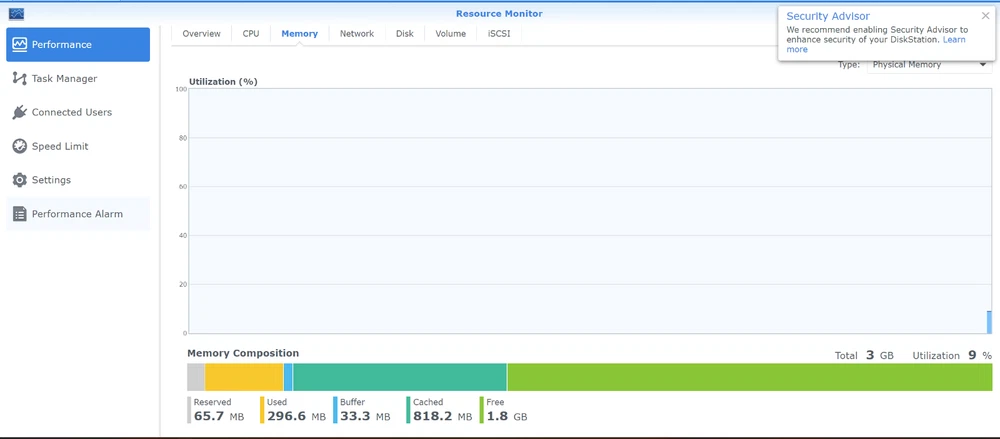Switch to the CPU tab
The width and height of the screenshot is (1000, 439).
[251, 34]
